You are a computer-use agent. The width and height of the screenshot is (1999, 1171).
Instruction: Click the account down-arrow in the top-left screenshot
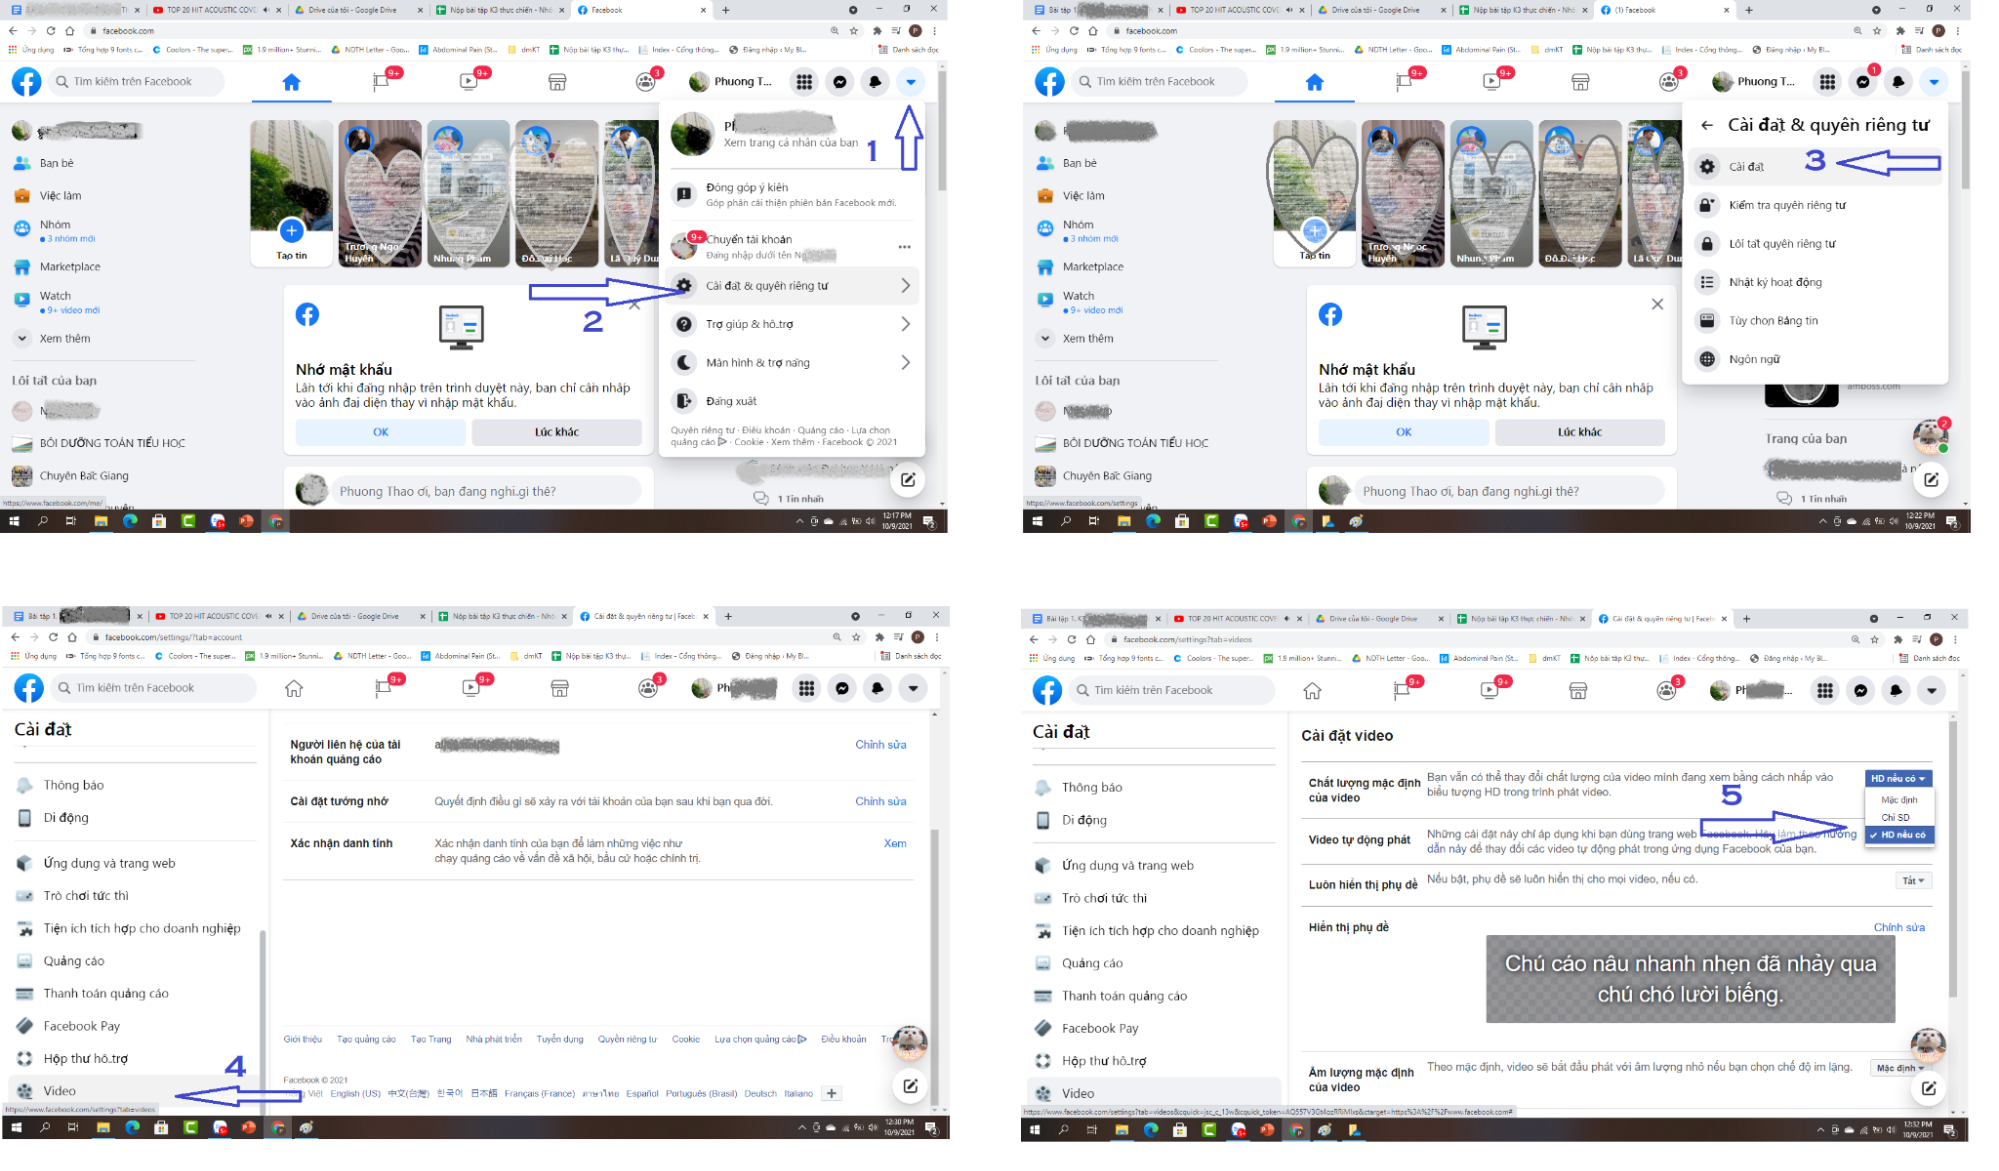[x=910, y=82]
